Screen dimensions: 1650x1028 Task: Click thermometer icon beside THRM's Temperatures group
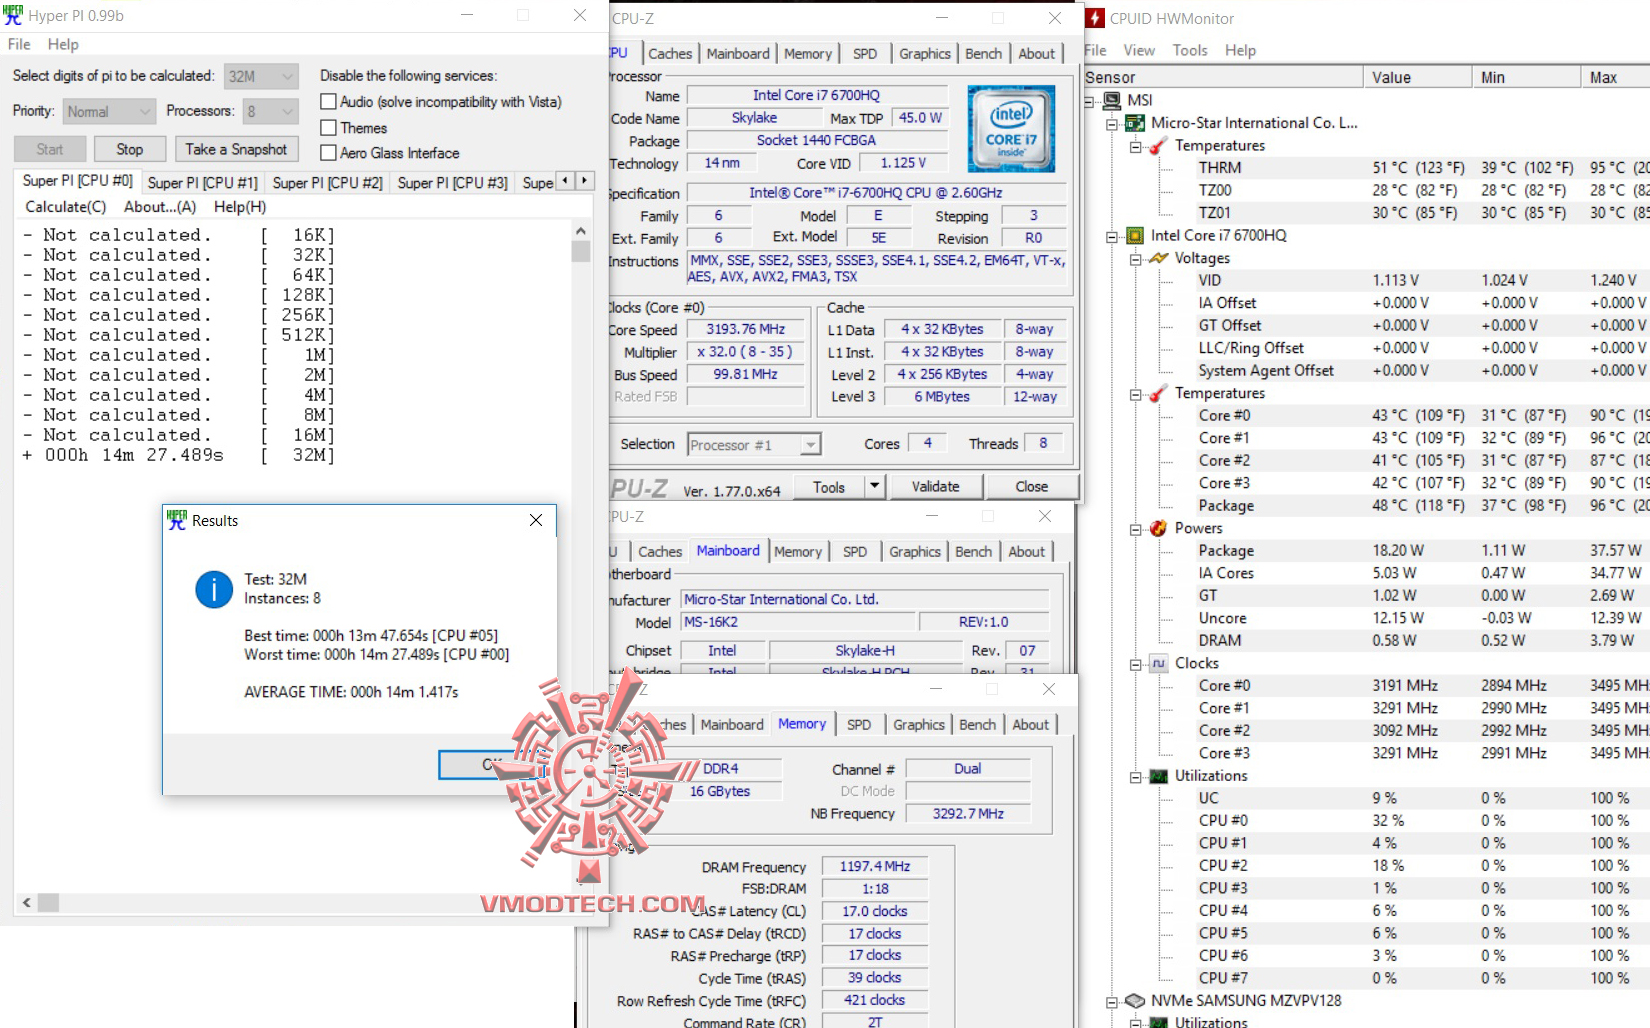pyautogui.click(x=1159, y=146)
